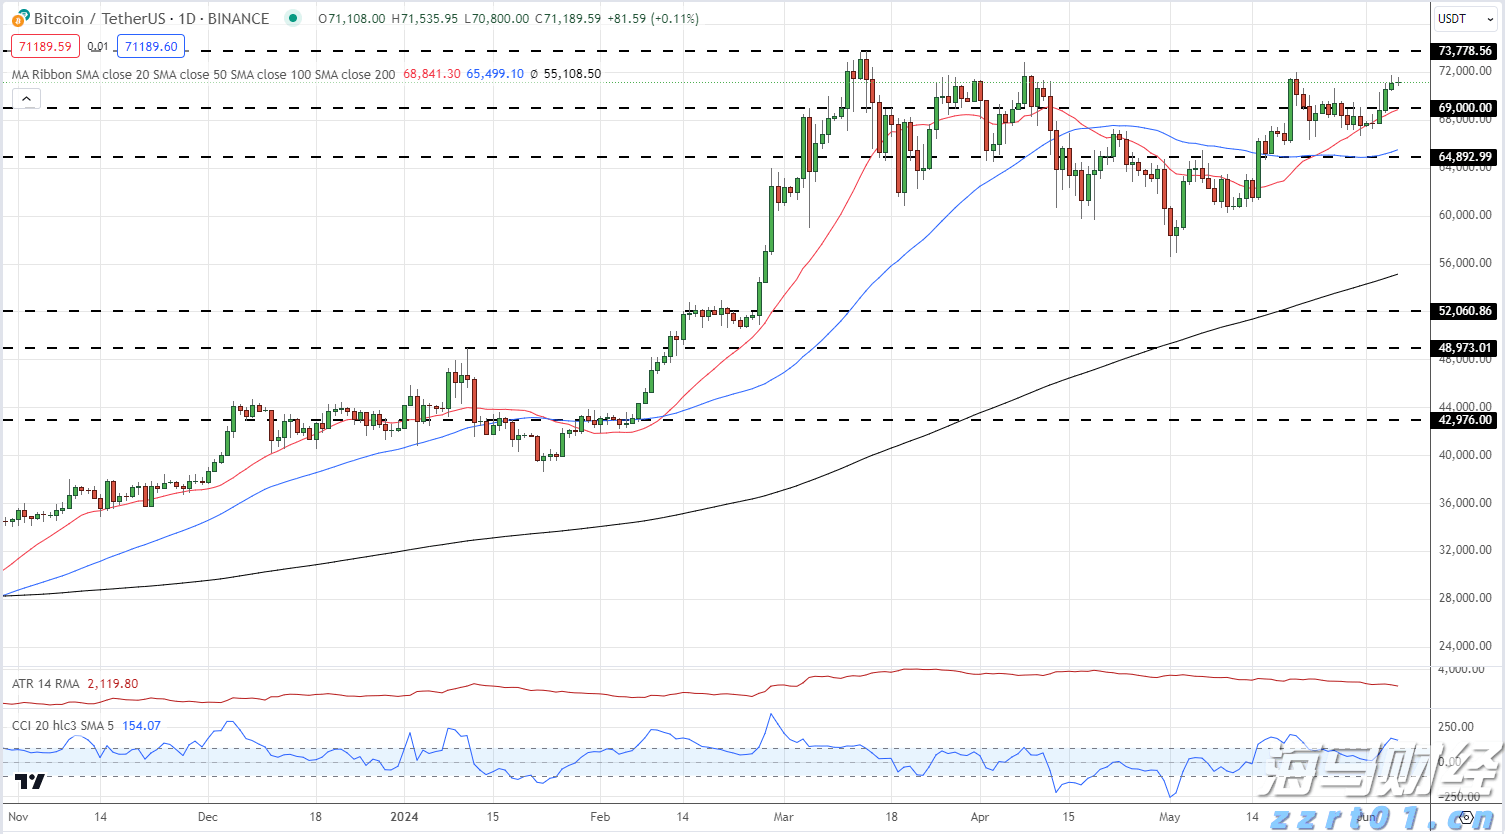This screenshot has height=834, width=1505.
Task: Click the green market status dot
Action: pos(292,18)
